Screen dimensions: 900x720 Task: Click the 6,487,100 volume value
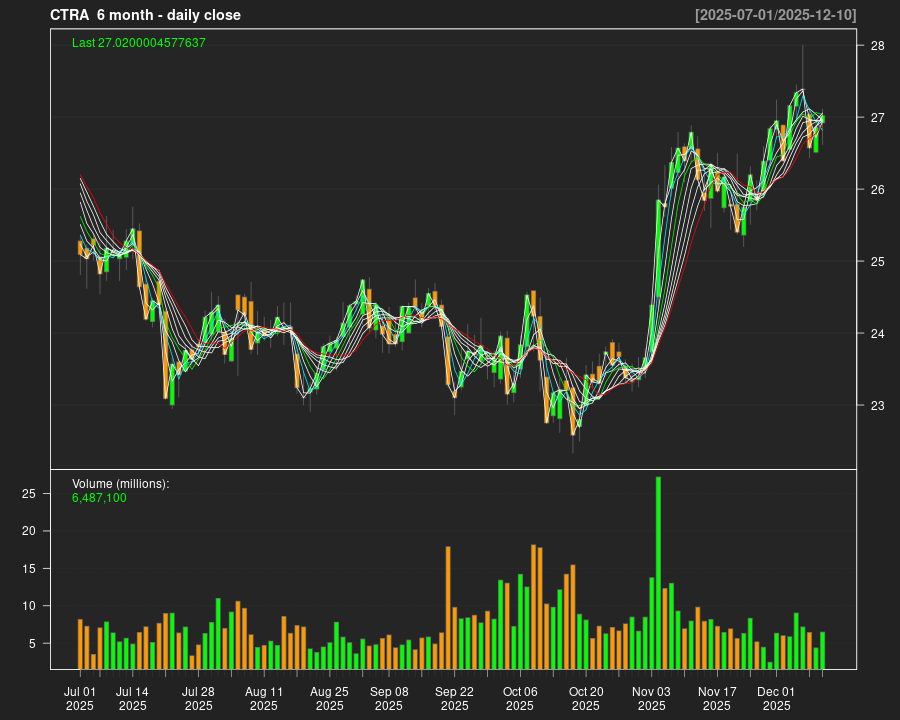click(99, 498)
